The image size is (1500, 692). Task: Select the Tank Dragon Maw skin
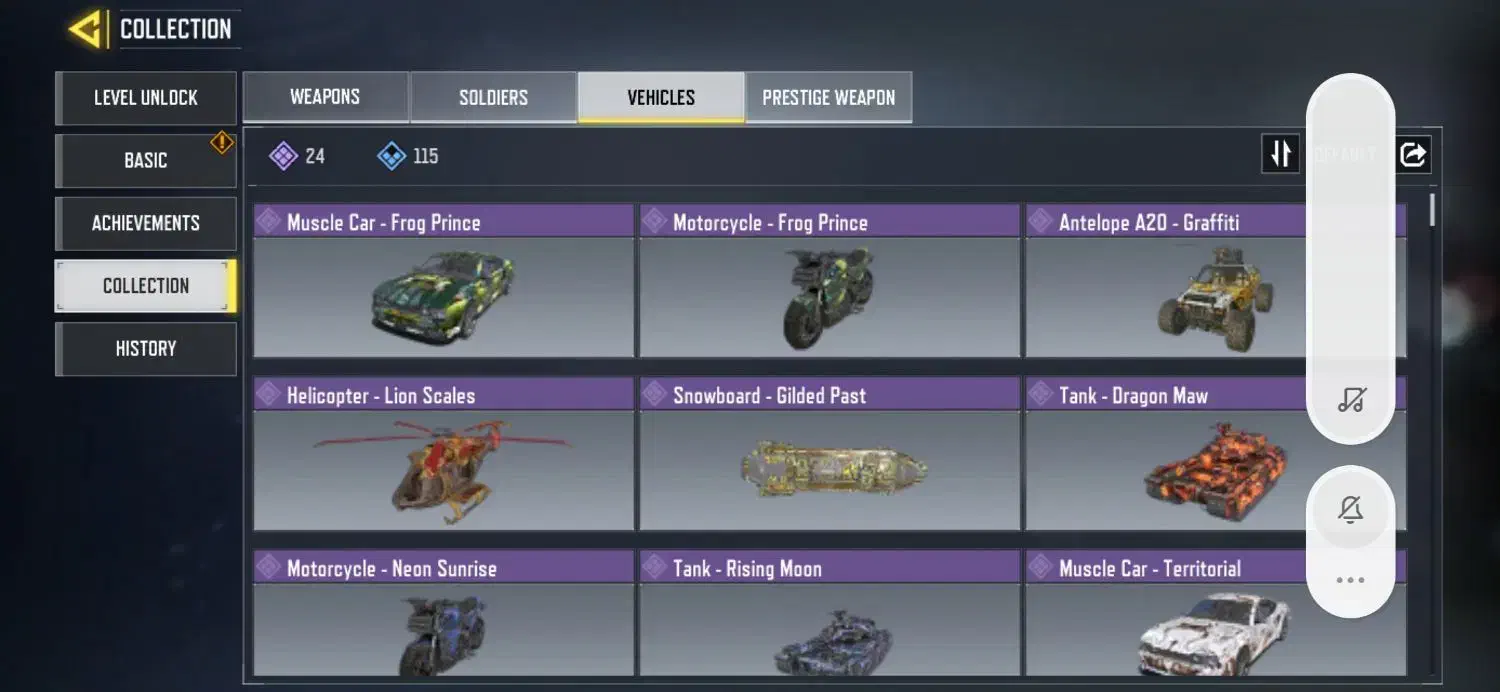pyautogui.click(x=1215, y=453)
